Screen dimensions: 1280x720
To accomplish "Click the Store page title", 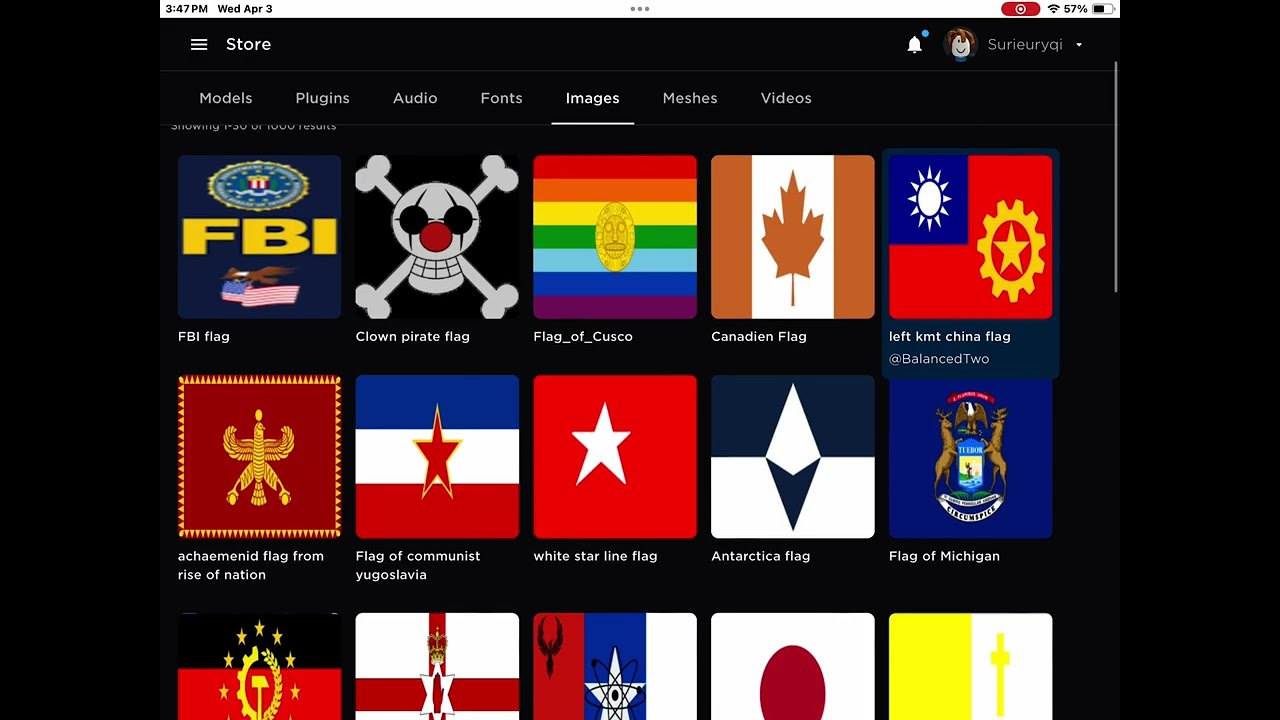I will [x=248, y=44].
